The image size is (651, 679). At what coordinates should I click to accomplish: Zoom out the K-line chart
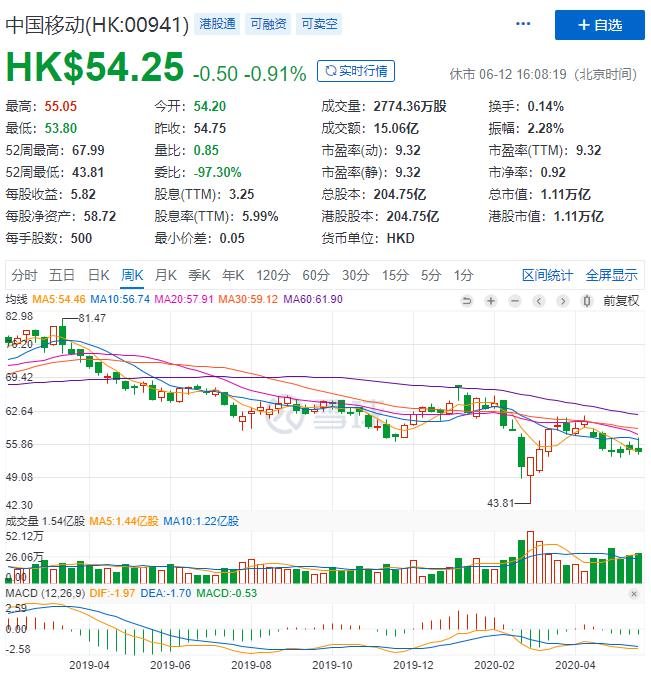click(x=515, y=301)
